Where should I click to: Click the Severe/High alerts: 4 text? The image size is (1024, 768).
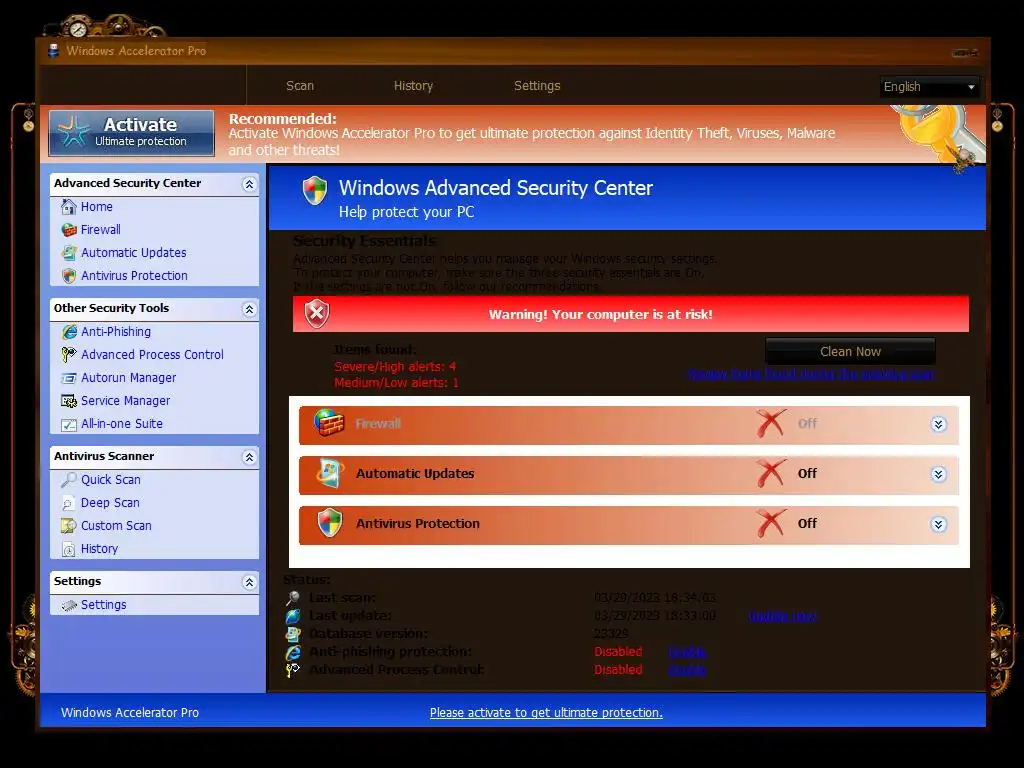click(395, 366)
